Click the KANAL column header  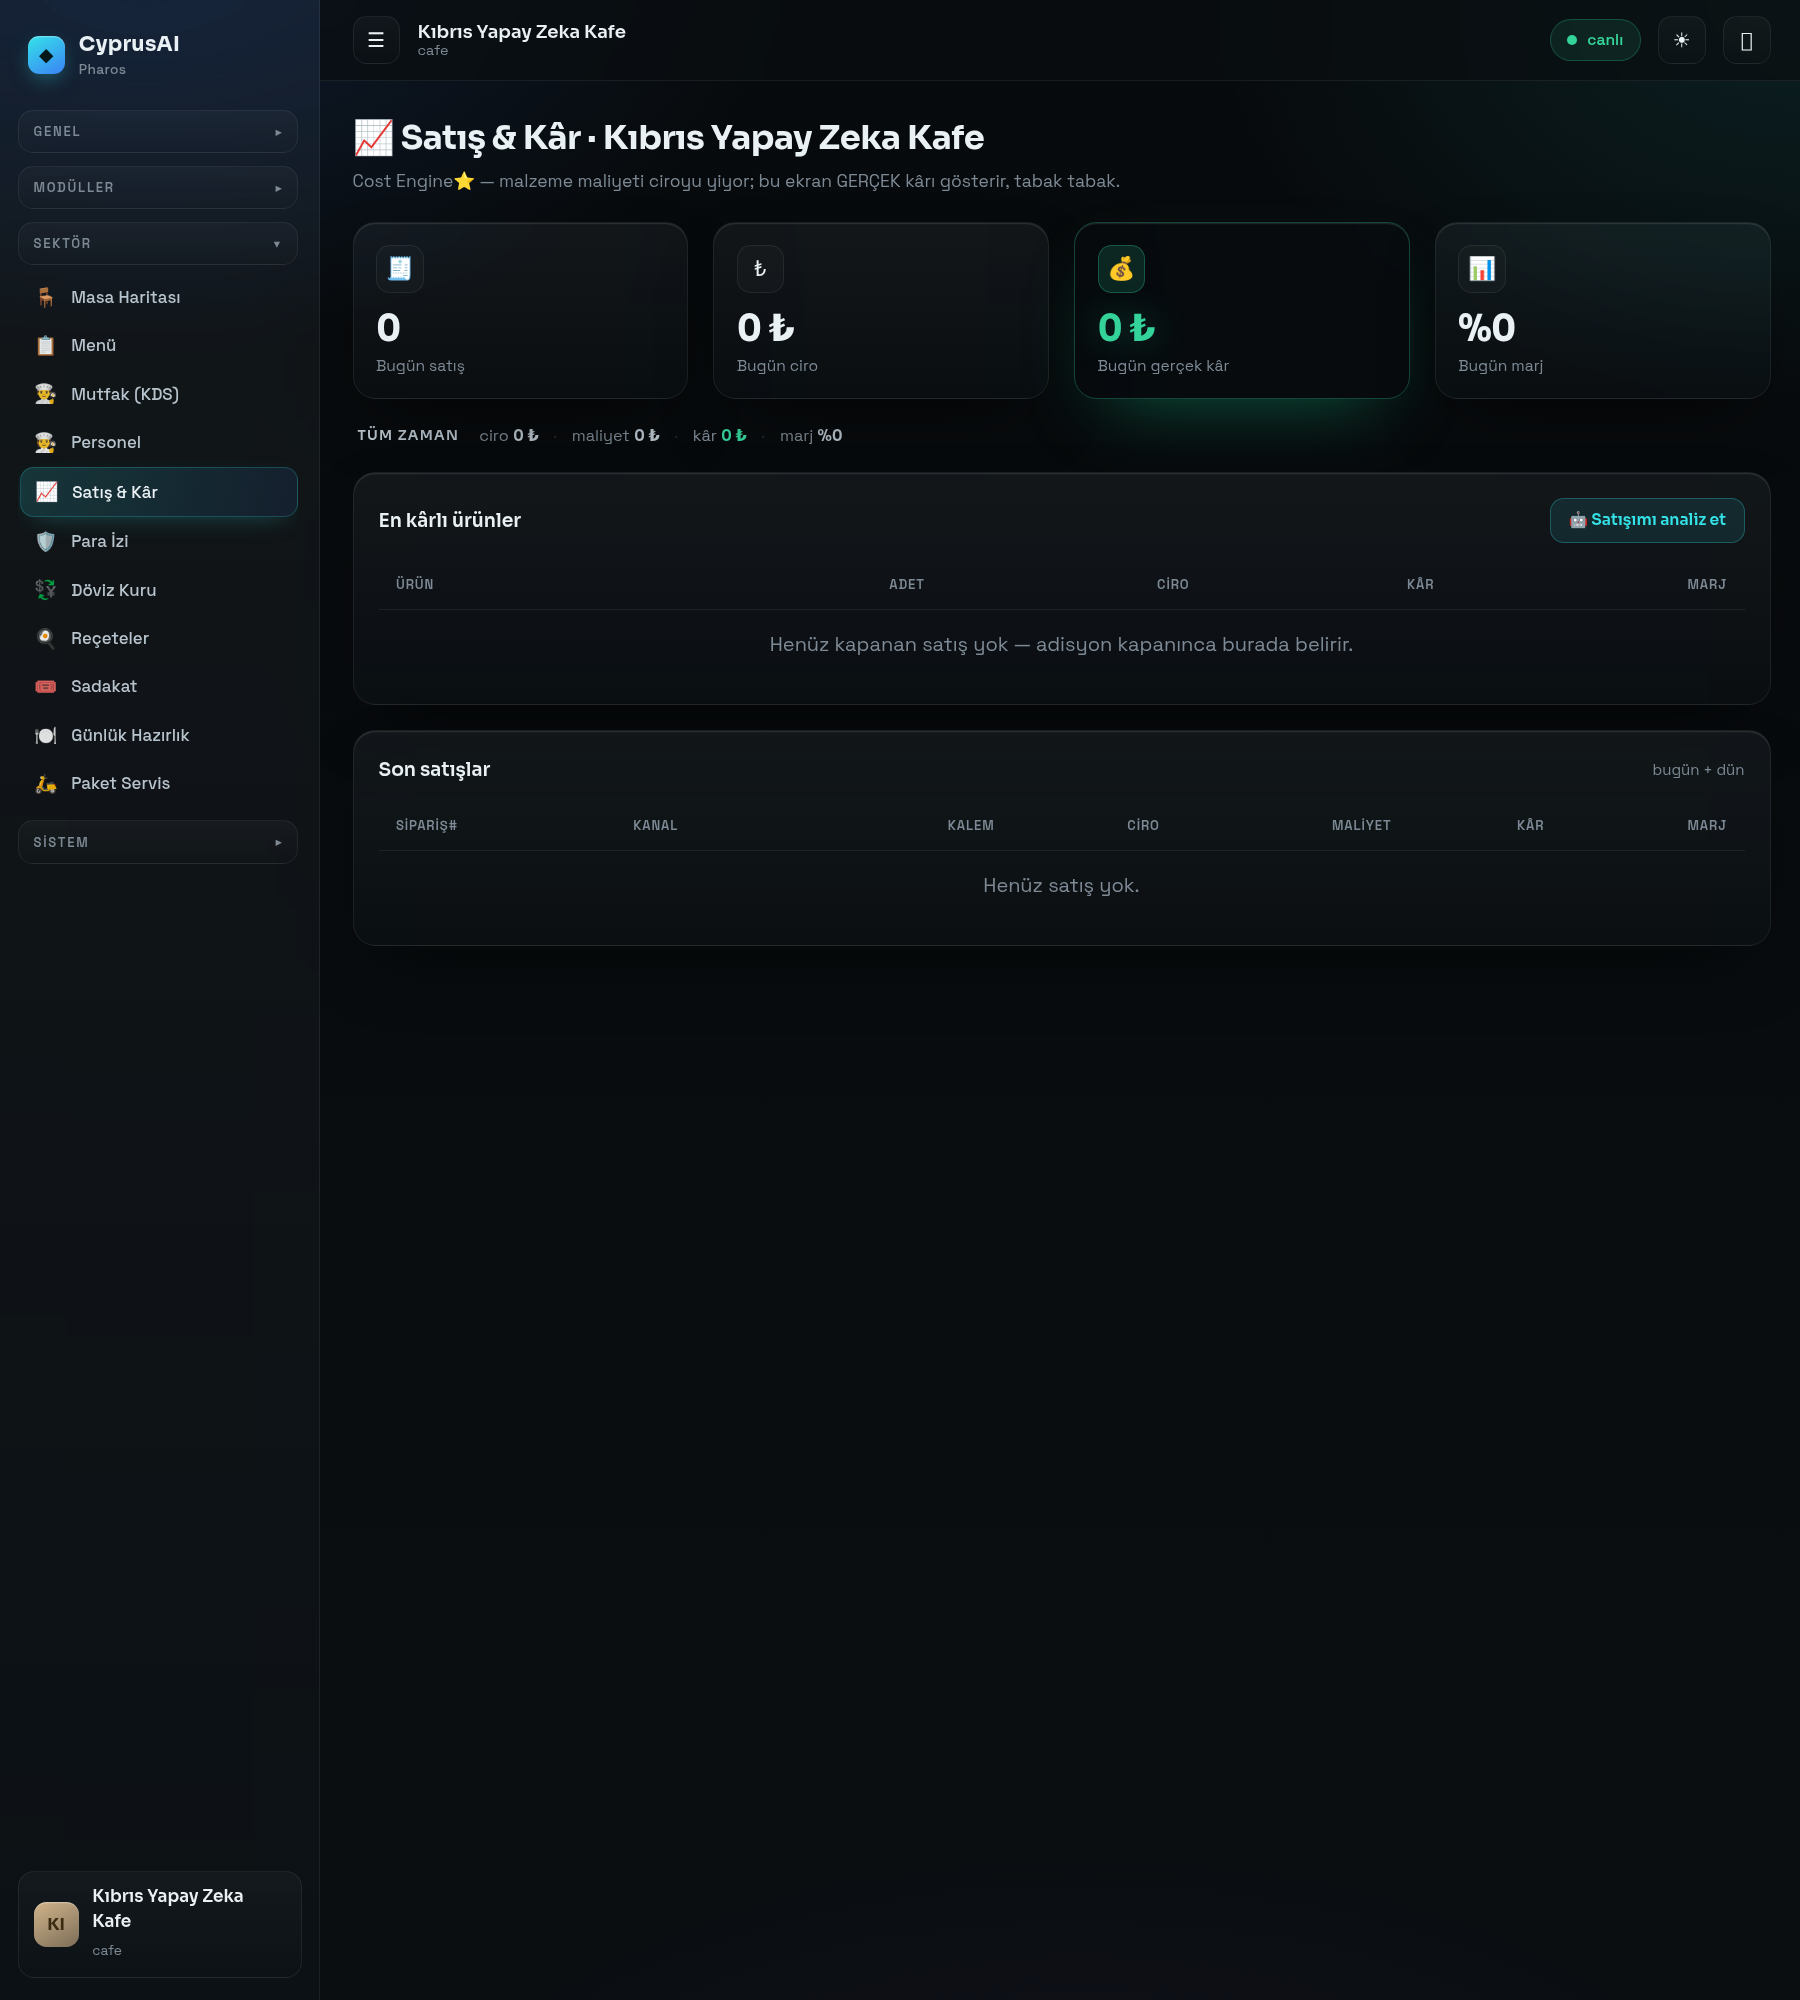tap(655, 825)
